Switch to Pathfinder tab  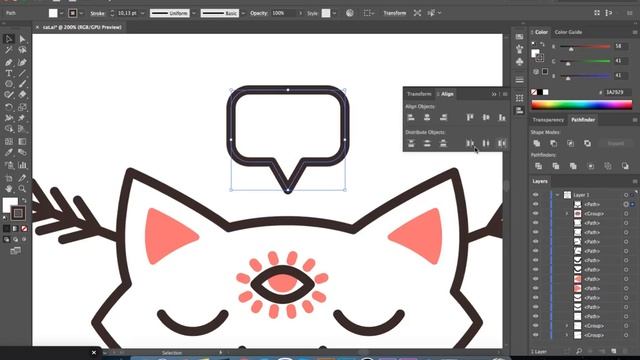pos(582,120)
